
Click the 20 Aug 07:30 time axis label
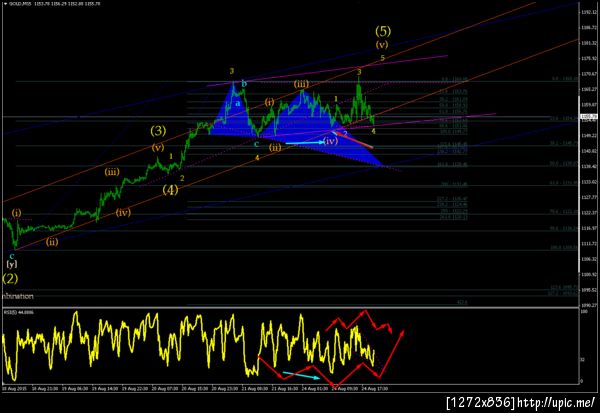point(165,388)
